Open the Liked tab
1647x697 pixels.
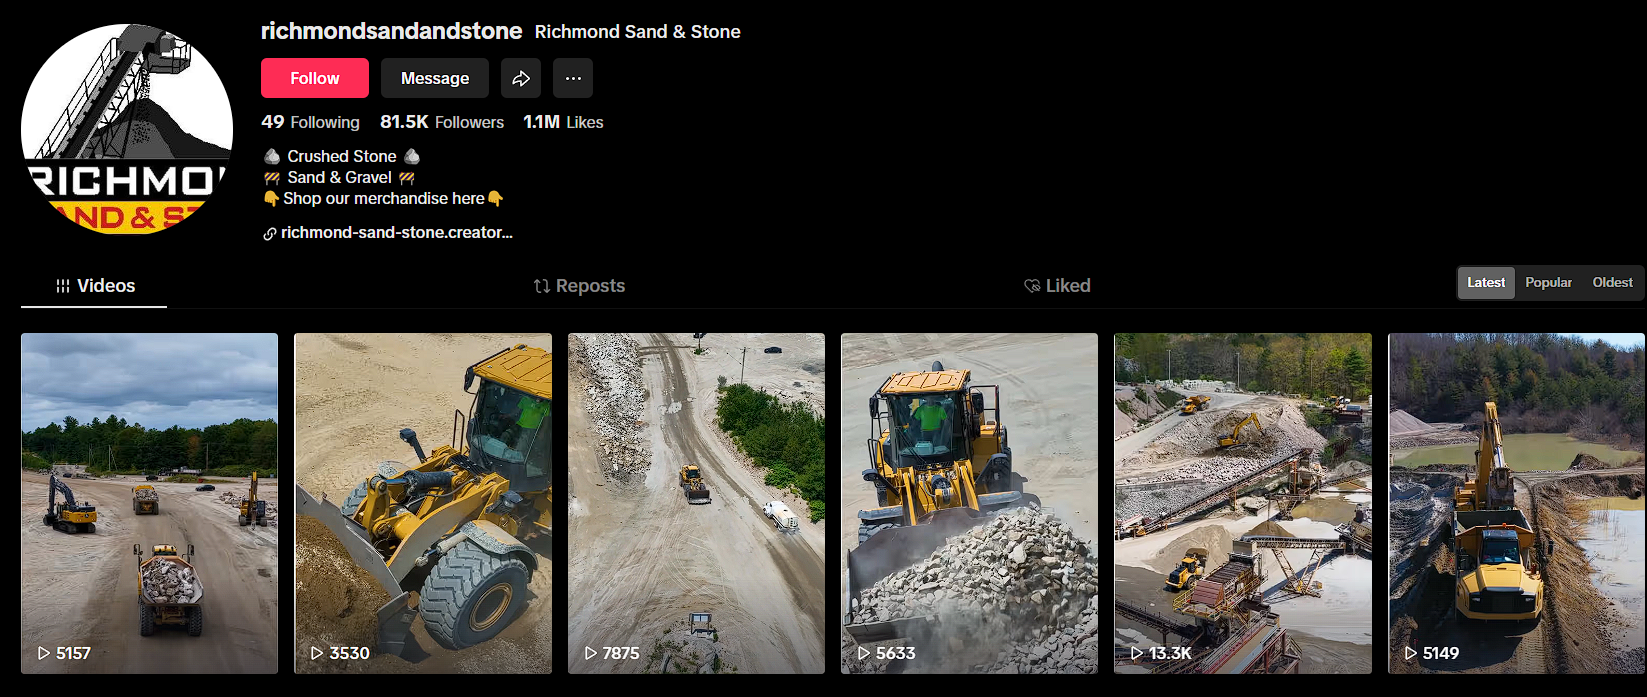[x=1068, y=285]
